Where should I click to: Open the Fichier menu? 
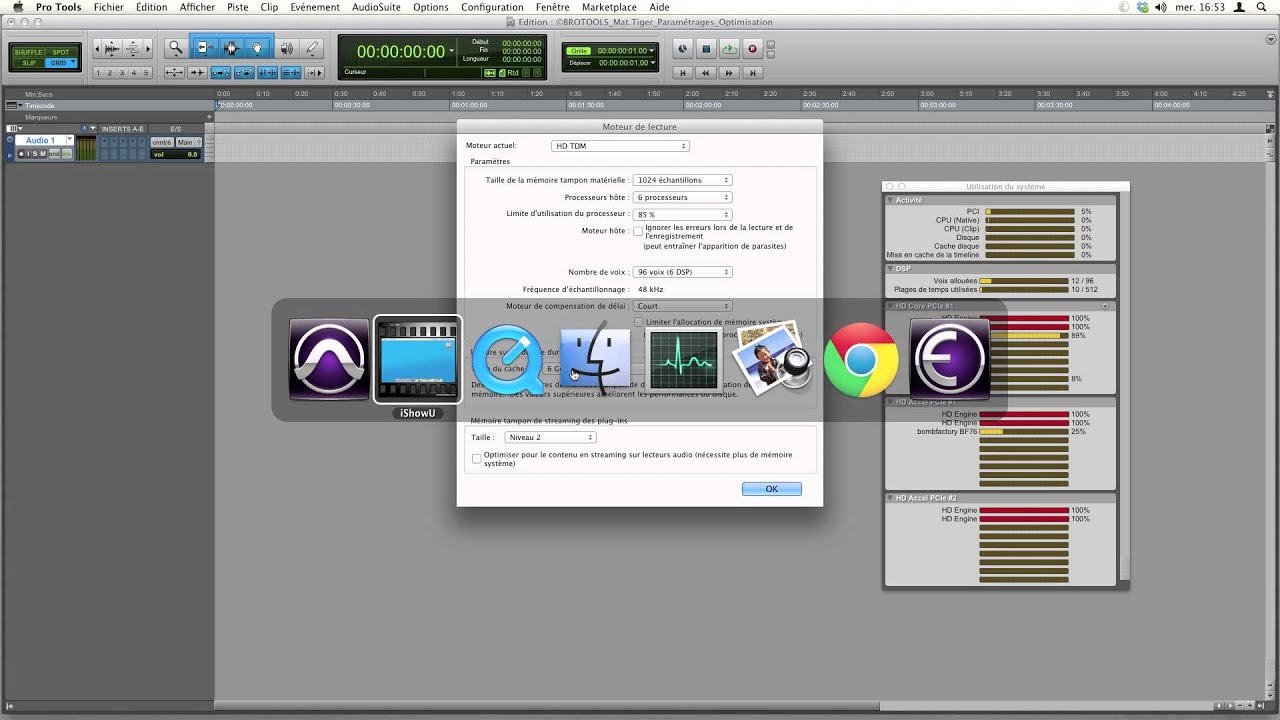108,7
